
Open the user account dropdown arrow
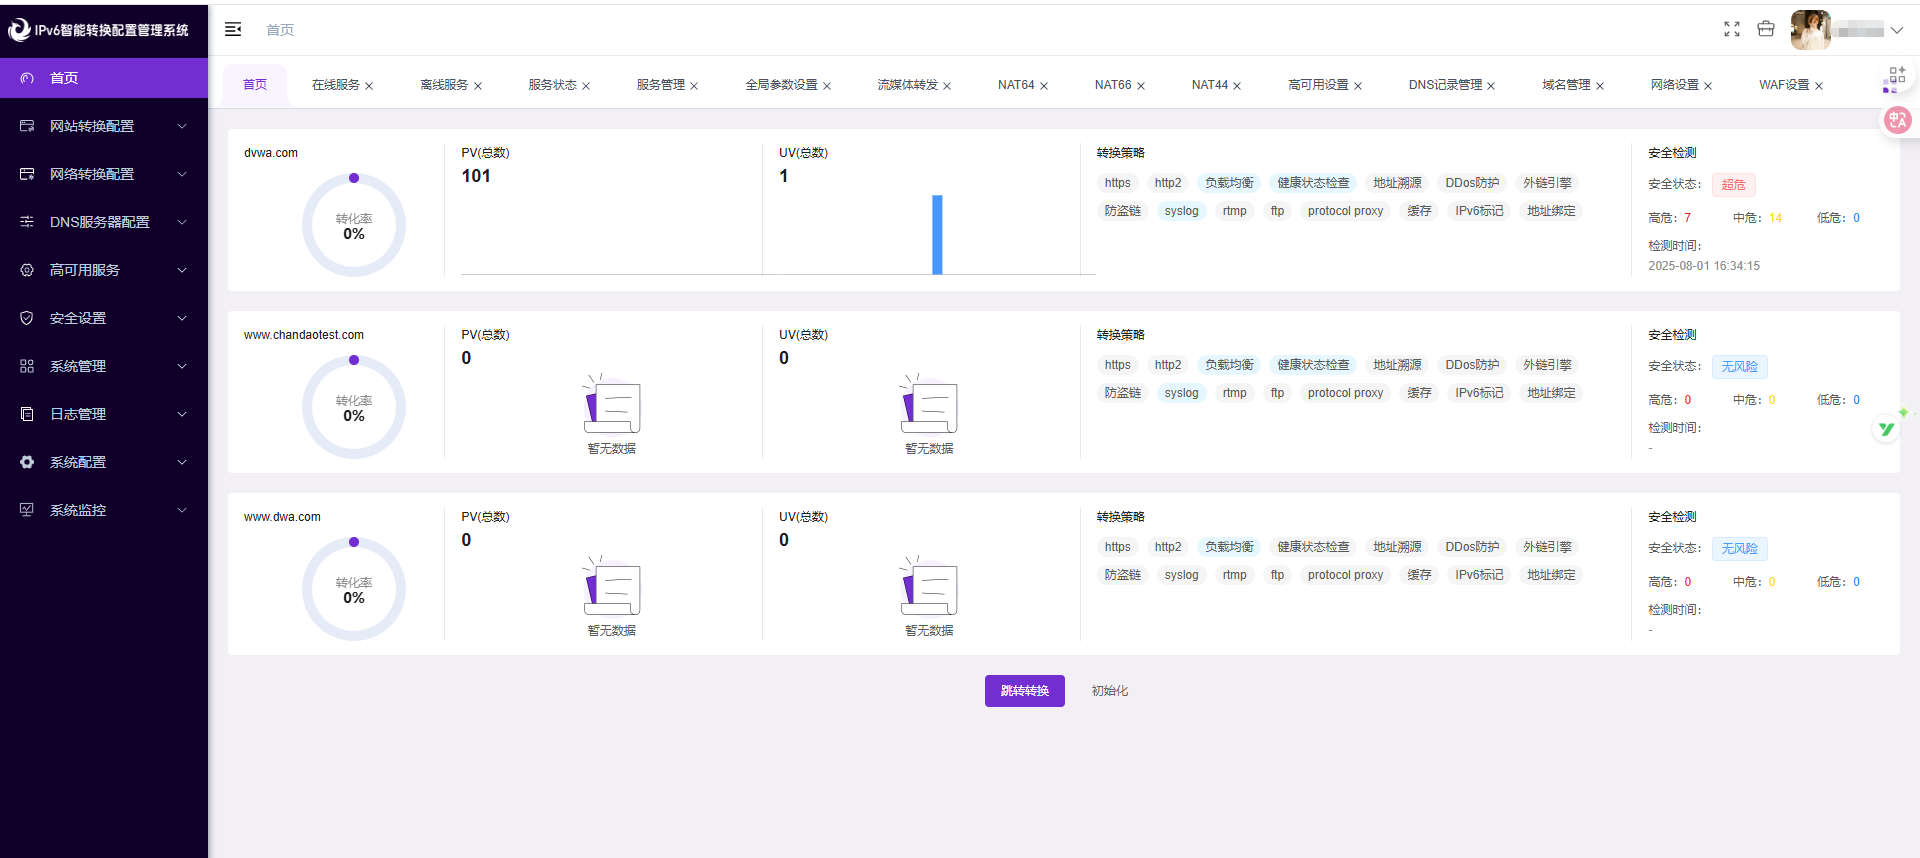click(x=1897, y=30)
